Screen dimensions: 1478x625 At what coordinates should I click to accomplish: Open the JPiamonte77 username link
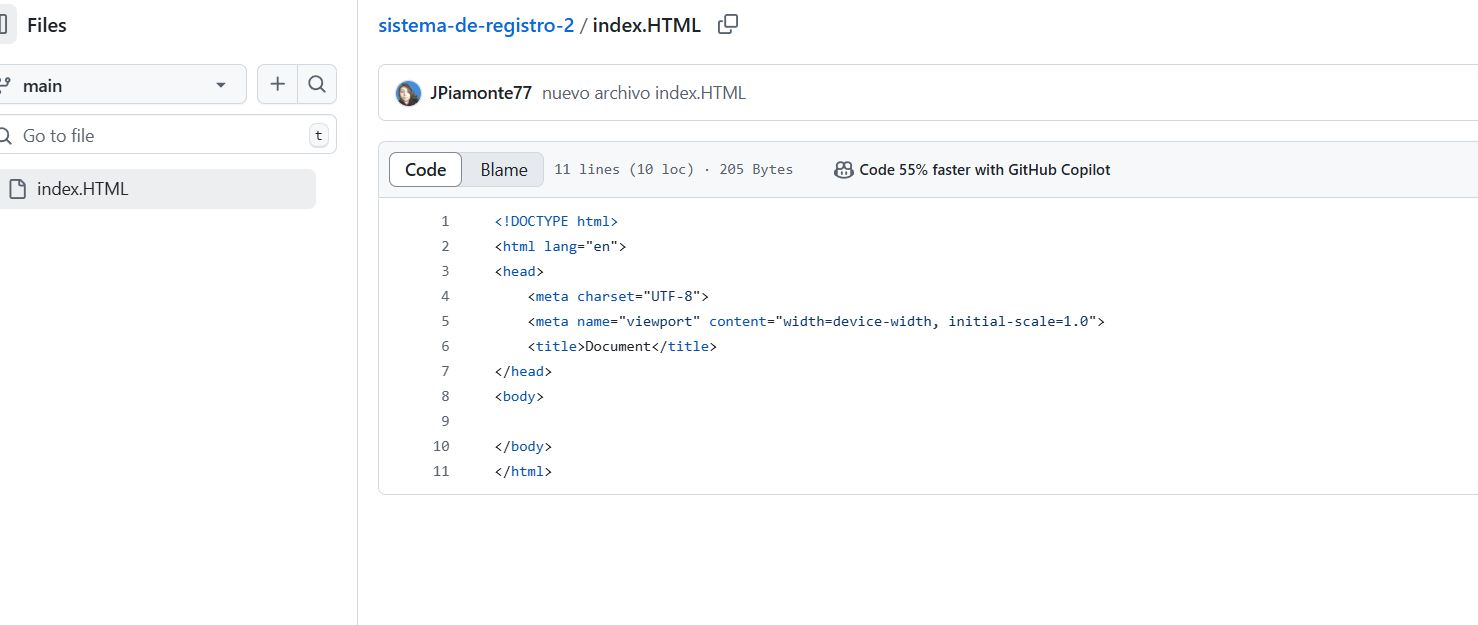pyautogui.click(x=481, y=93)
